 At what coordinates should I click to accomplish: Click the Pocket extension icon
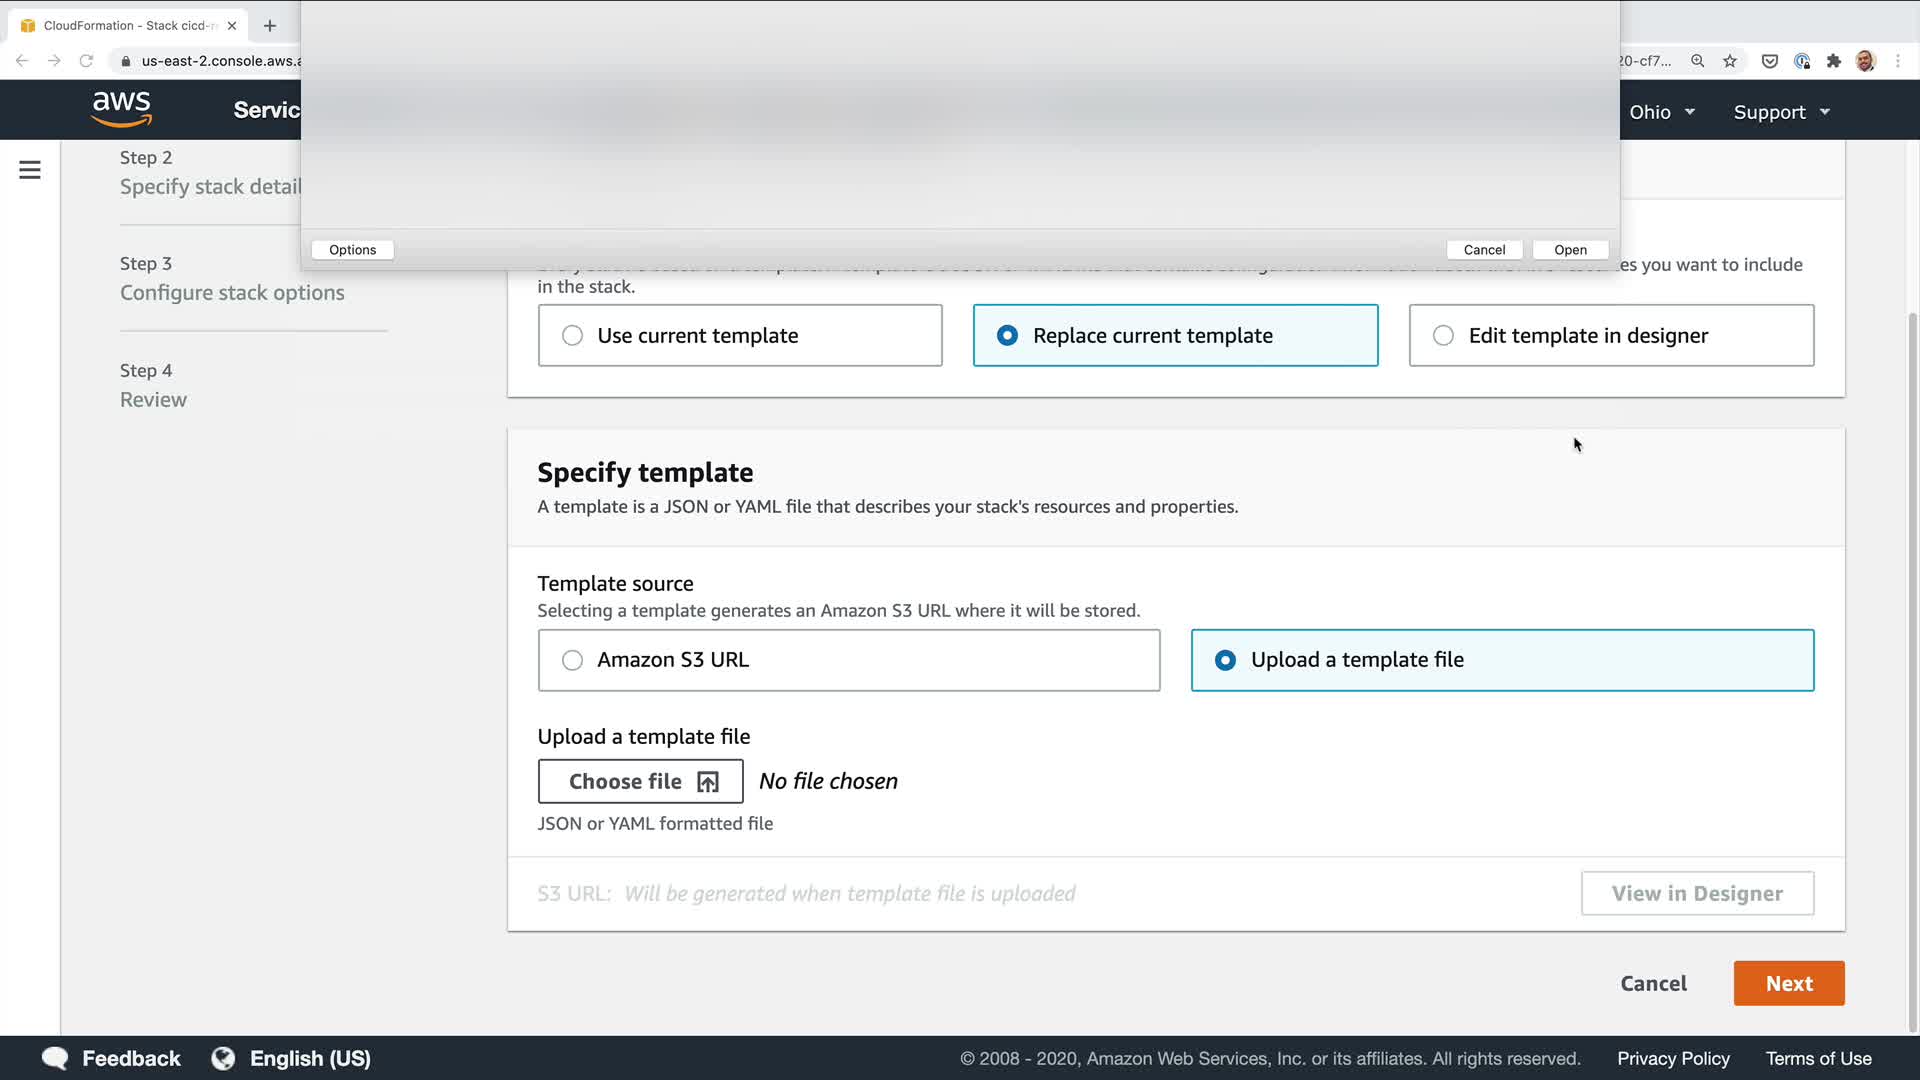pos(1769,61)
